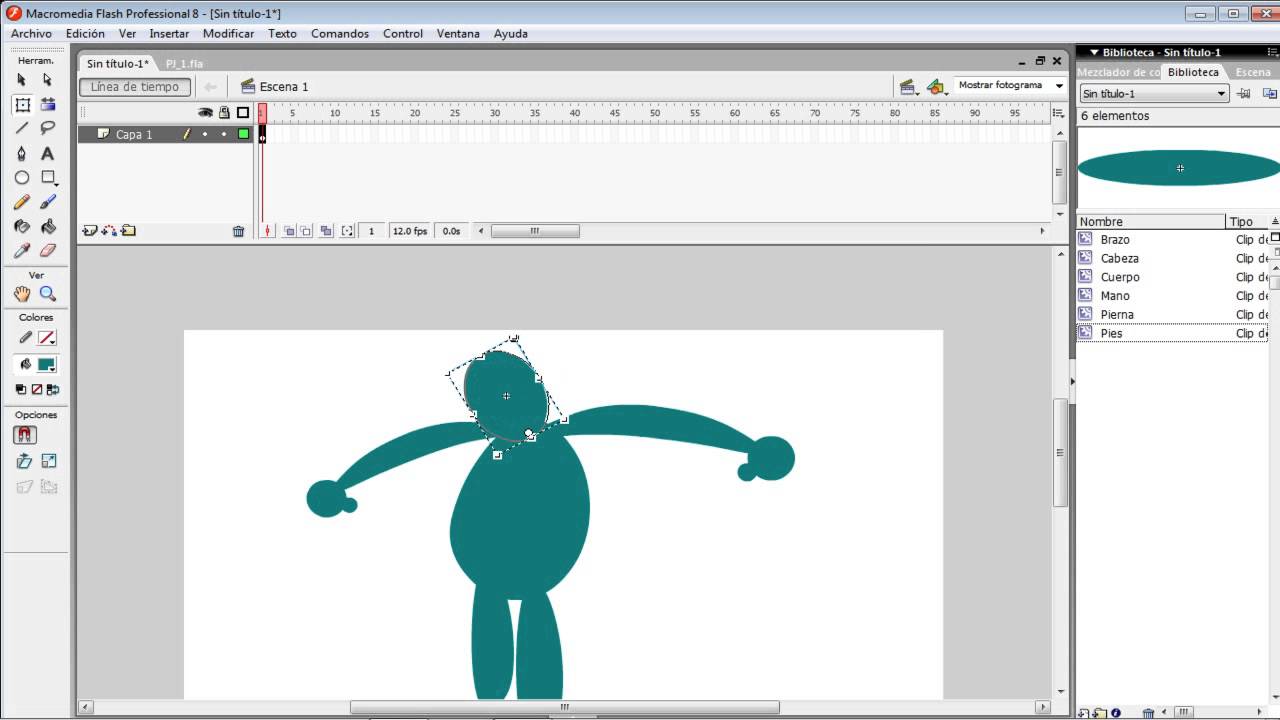Insert a layer folder
1280x720 pixels.
coord(128,231)
